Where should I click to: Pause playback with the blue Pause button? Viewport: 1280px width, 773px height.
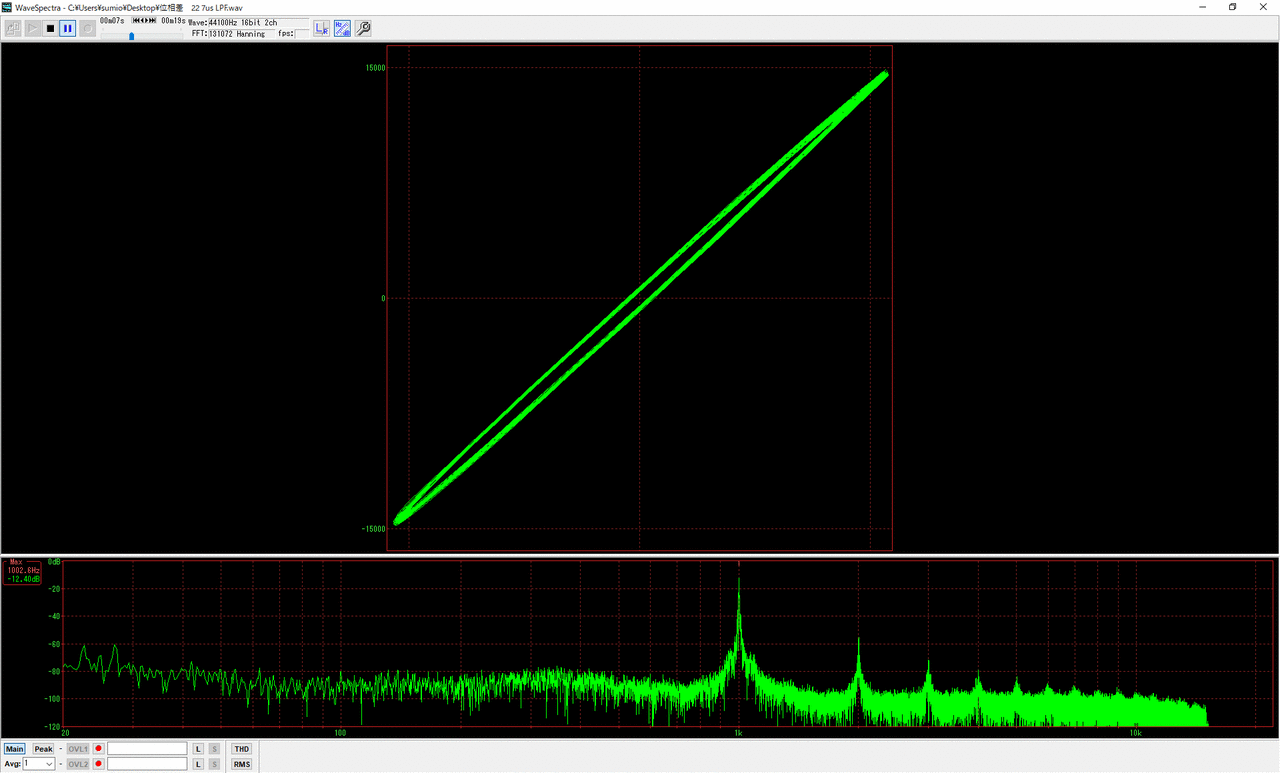[68, 28]
